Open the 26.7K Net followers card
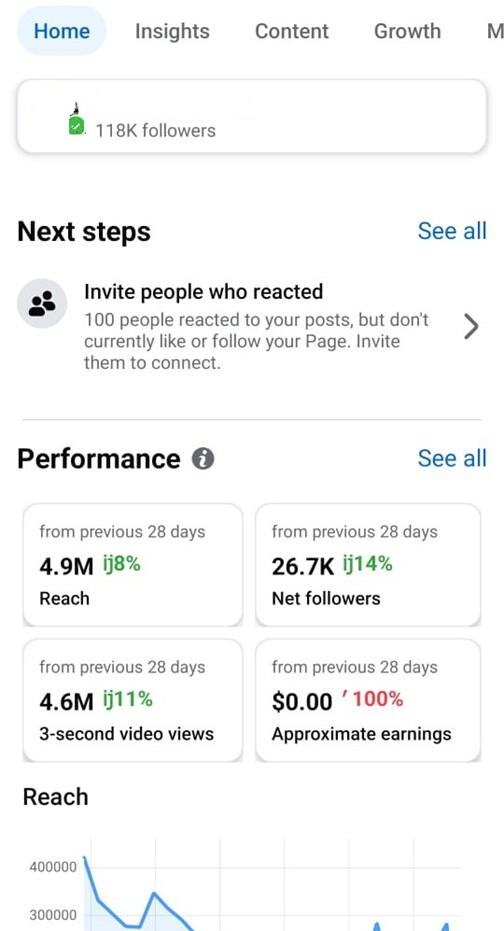The image size is (504, 931). pos(368,565)
